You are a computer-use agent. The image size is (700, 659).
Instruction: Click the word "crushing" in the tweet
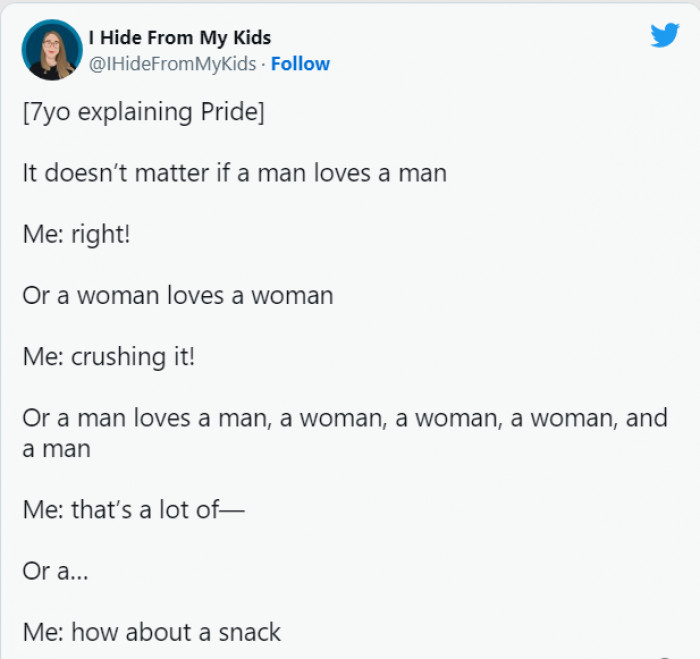(x=118, y=356)
